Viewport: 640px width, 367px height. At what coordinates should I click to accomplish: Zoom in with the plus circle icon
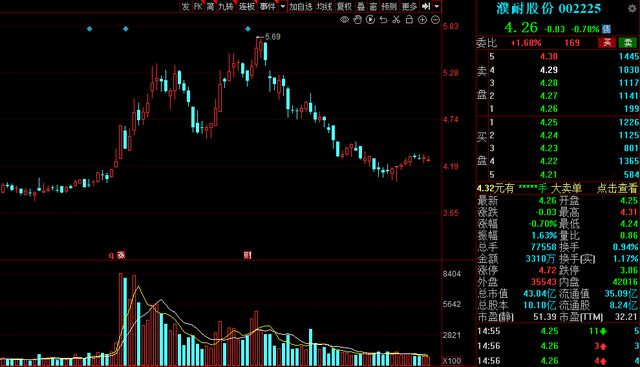point(422,20)
